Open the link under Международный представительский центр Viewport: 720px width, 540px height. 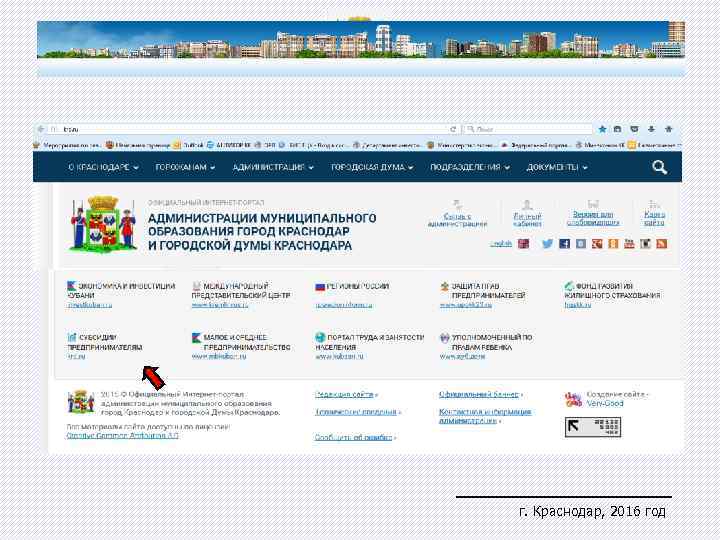click(219, 305)
